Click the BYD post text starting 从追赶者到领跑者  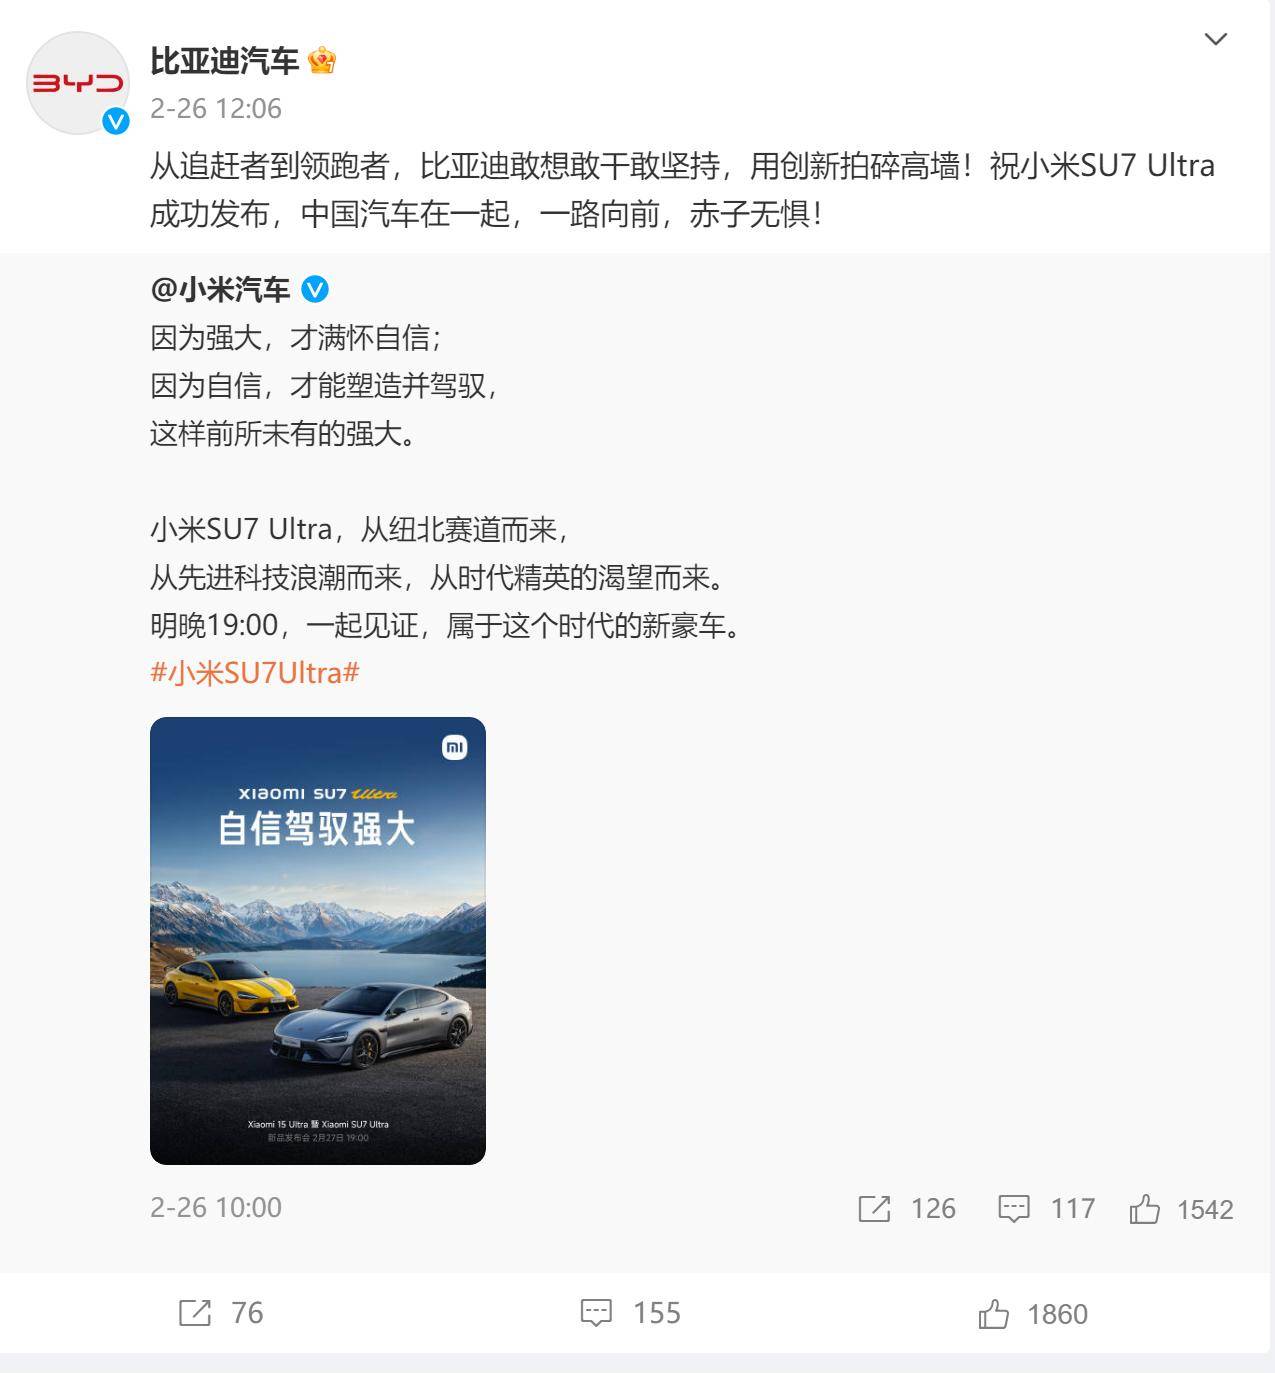click(682, 190)
